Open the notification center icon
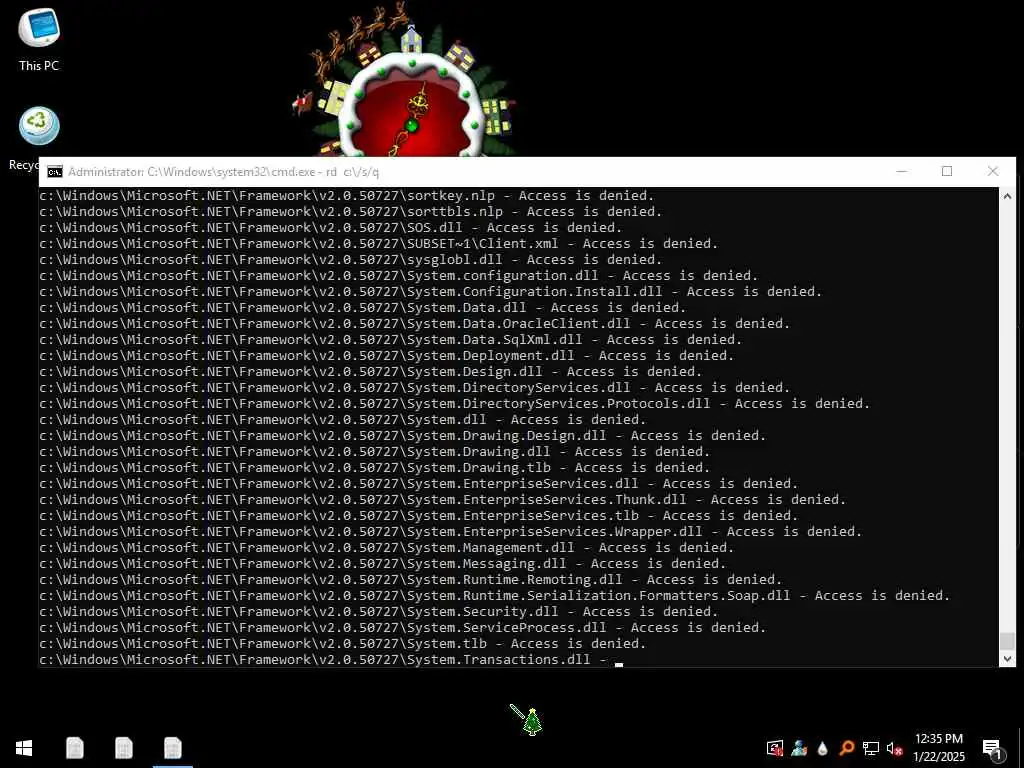This screenshot has height=768, width=1024. click(x=993, y=749)
